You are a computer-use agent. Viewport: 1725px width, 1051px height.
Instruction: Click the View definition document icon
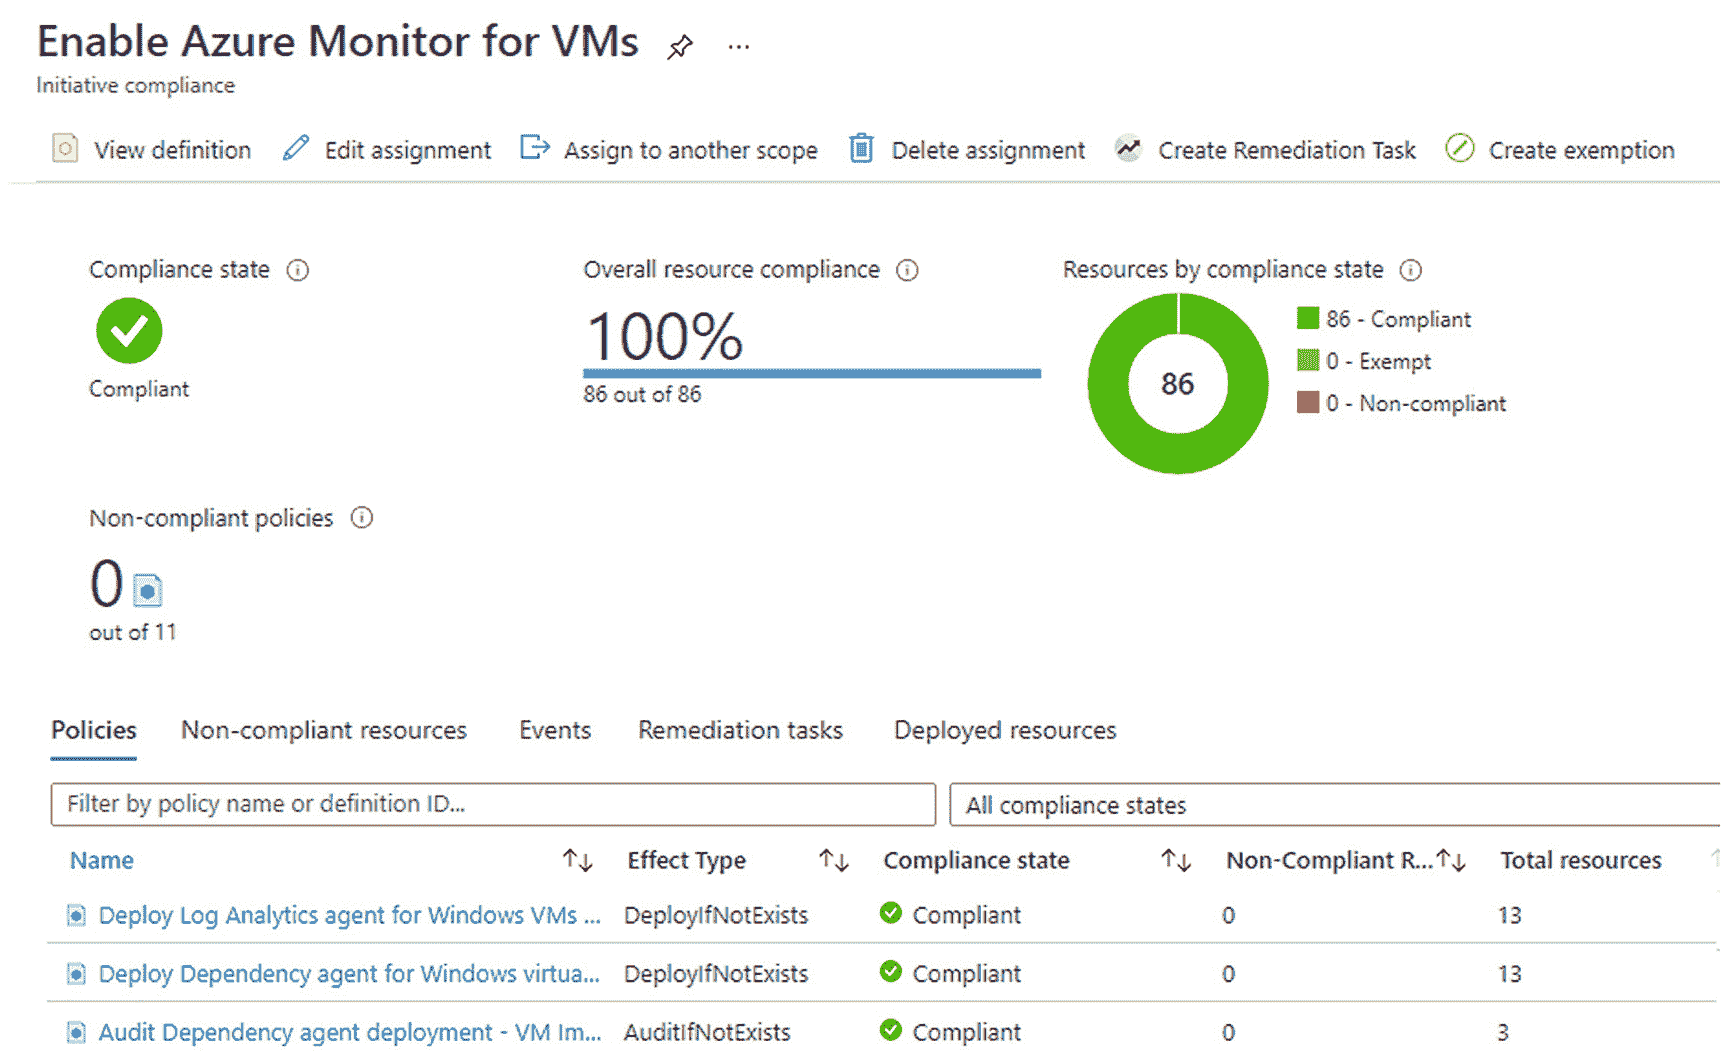coord(65,149)
